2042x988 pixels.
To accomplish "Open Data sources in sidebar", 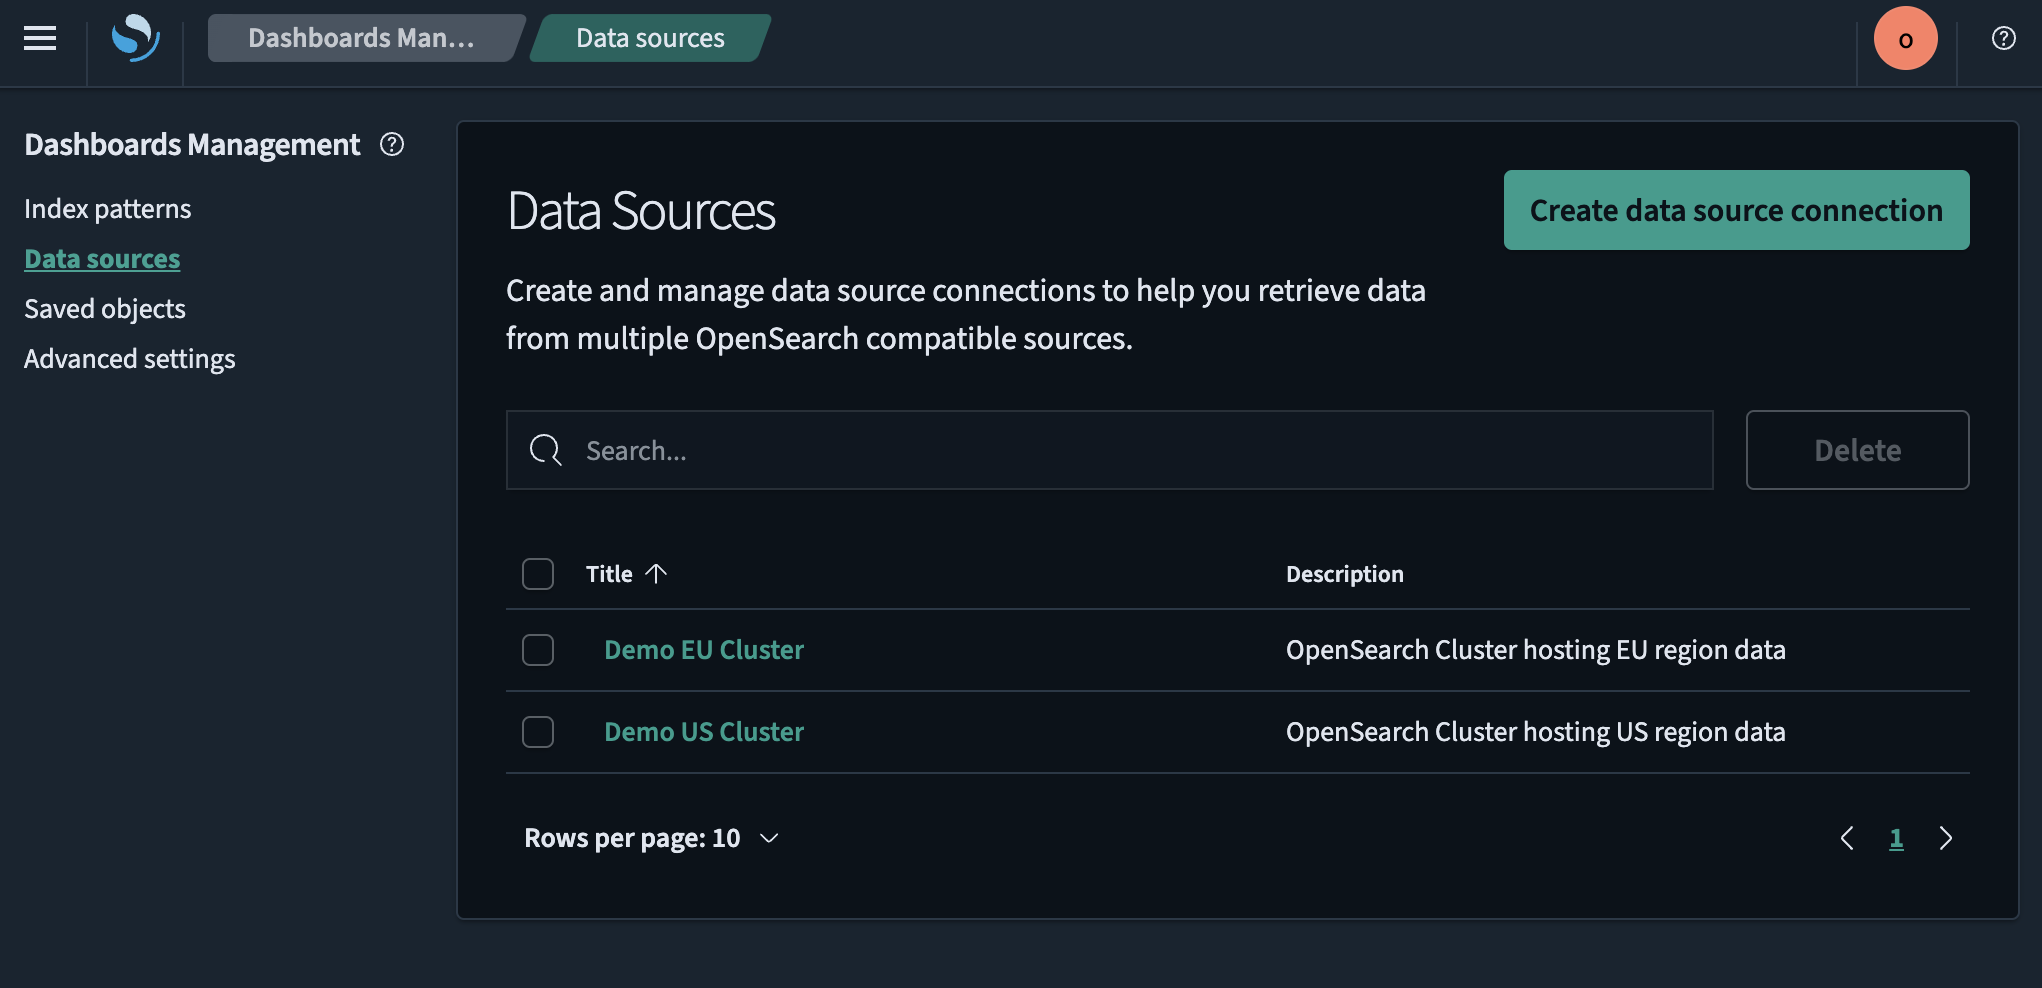I will pyautogui.click(x=102, y=259).
